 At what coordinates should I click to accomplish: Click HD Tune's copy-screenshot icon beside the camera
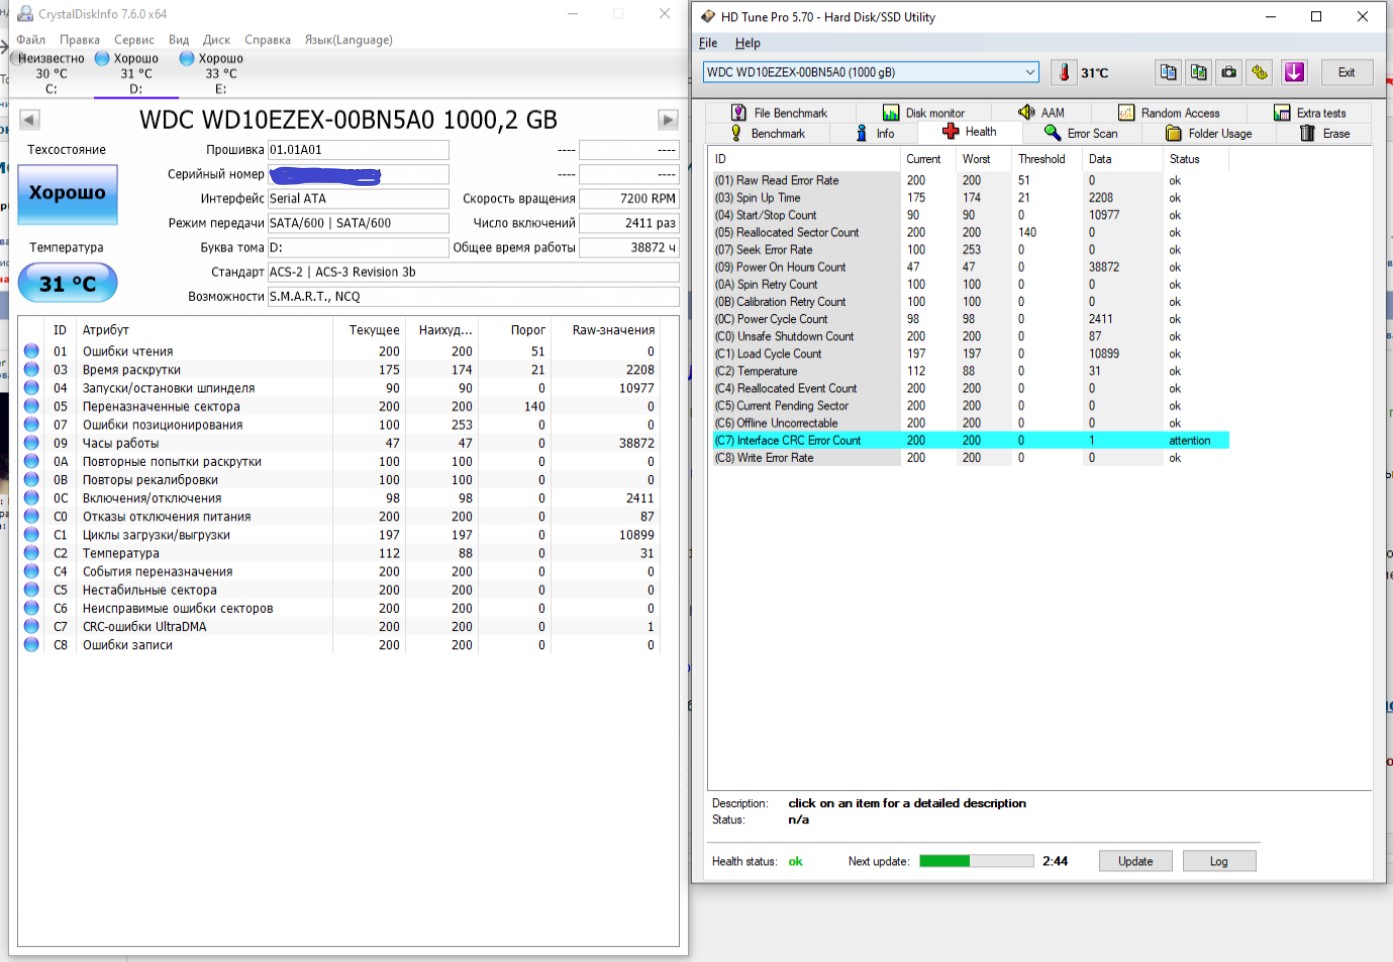(x=1198, y=72)
